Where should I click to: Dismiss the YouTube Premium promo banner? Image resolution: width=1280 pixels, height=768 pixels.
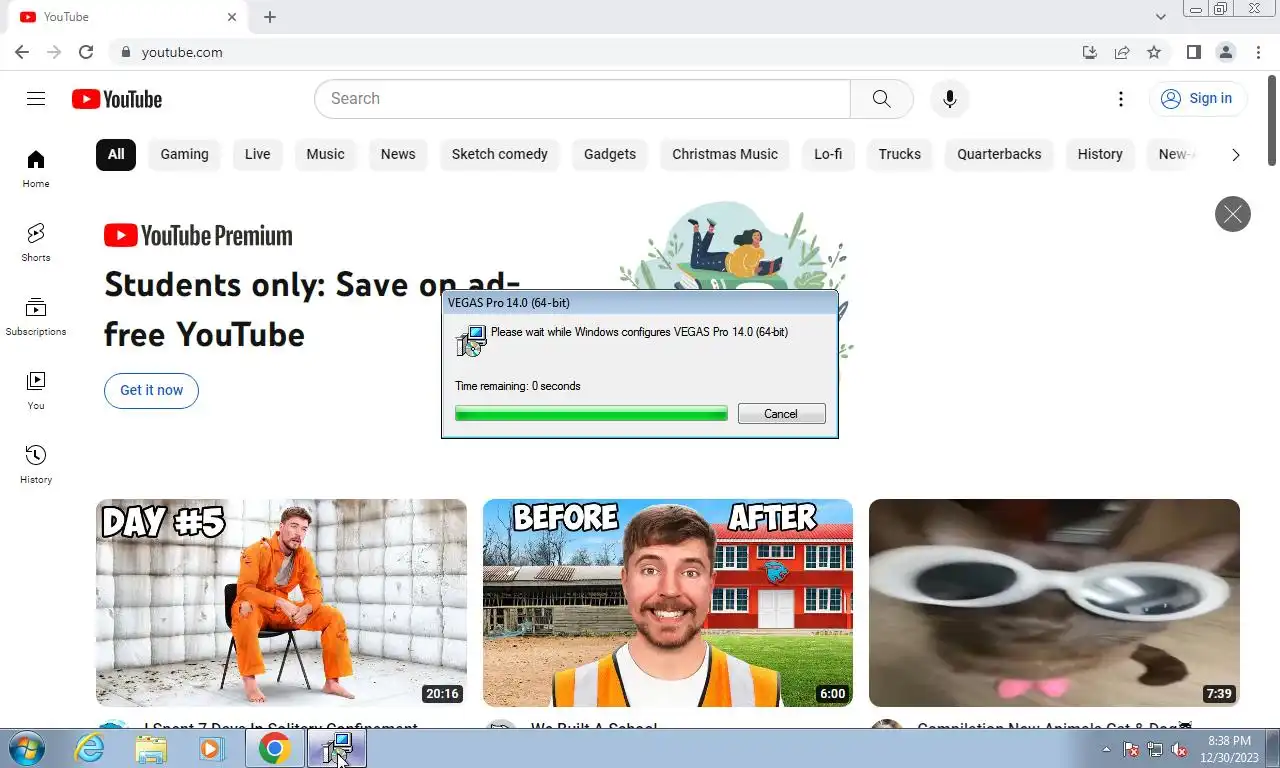(x=1232, y=214)
